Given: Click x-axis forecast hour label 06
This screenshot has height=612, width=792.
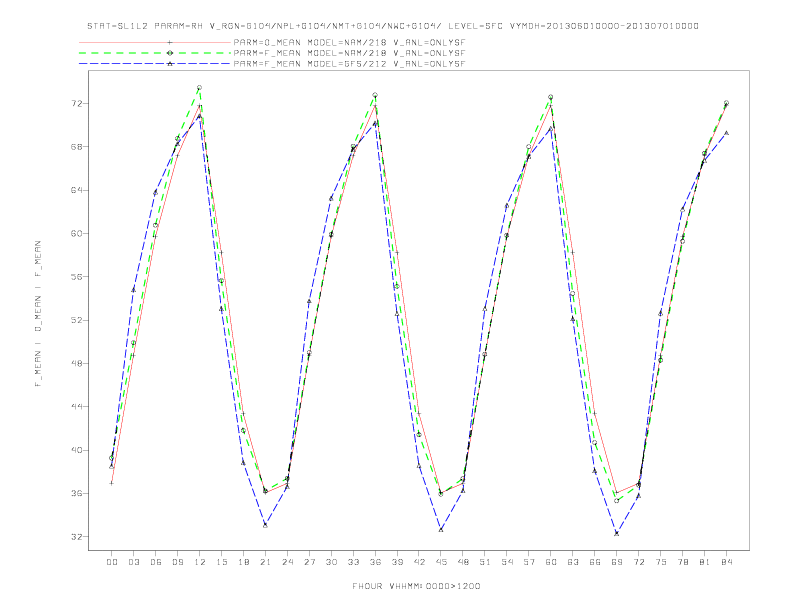Looking at the screenshot, I should point(156,562).
